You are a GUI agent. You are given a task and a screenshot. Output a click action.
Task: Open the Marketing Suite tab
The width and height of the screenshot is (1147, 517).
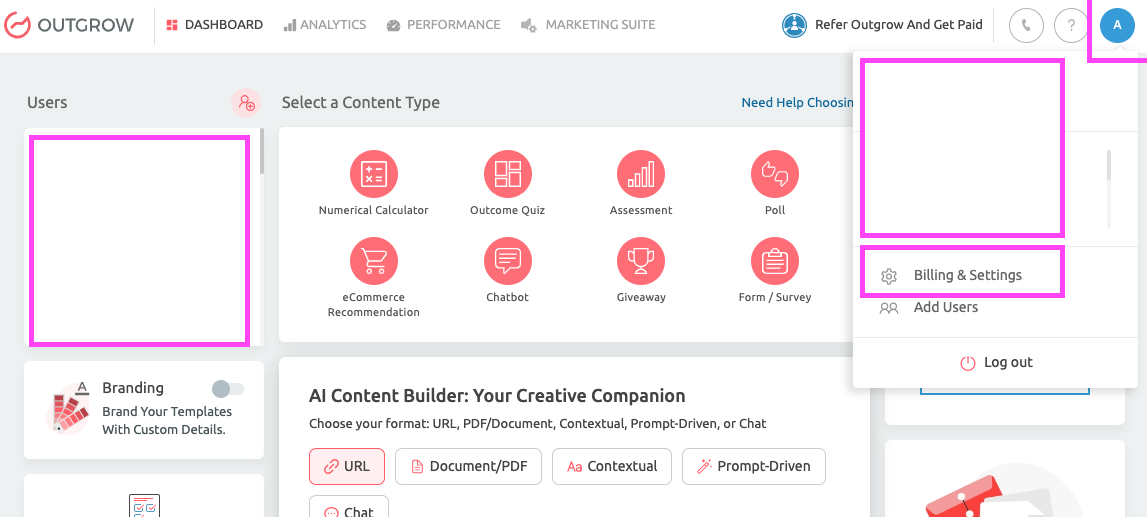point(588,25)
